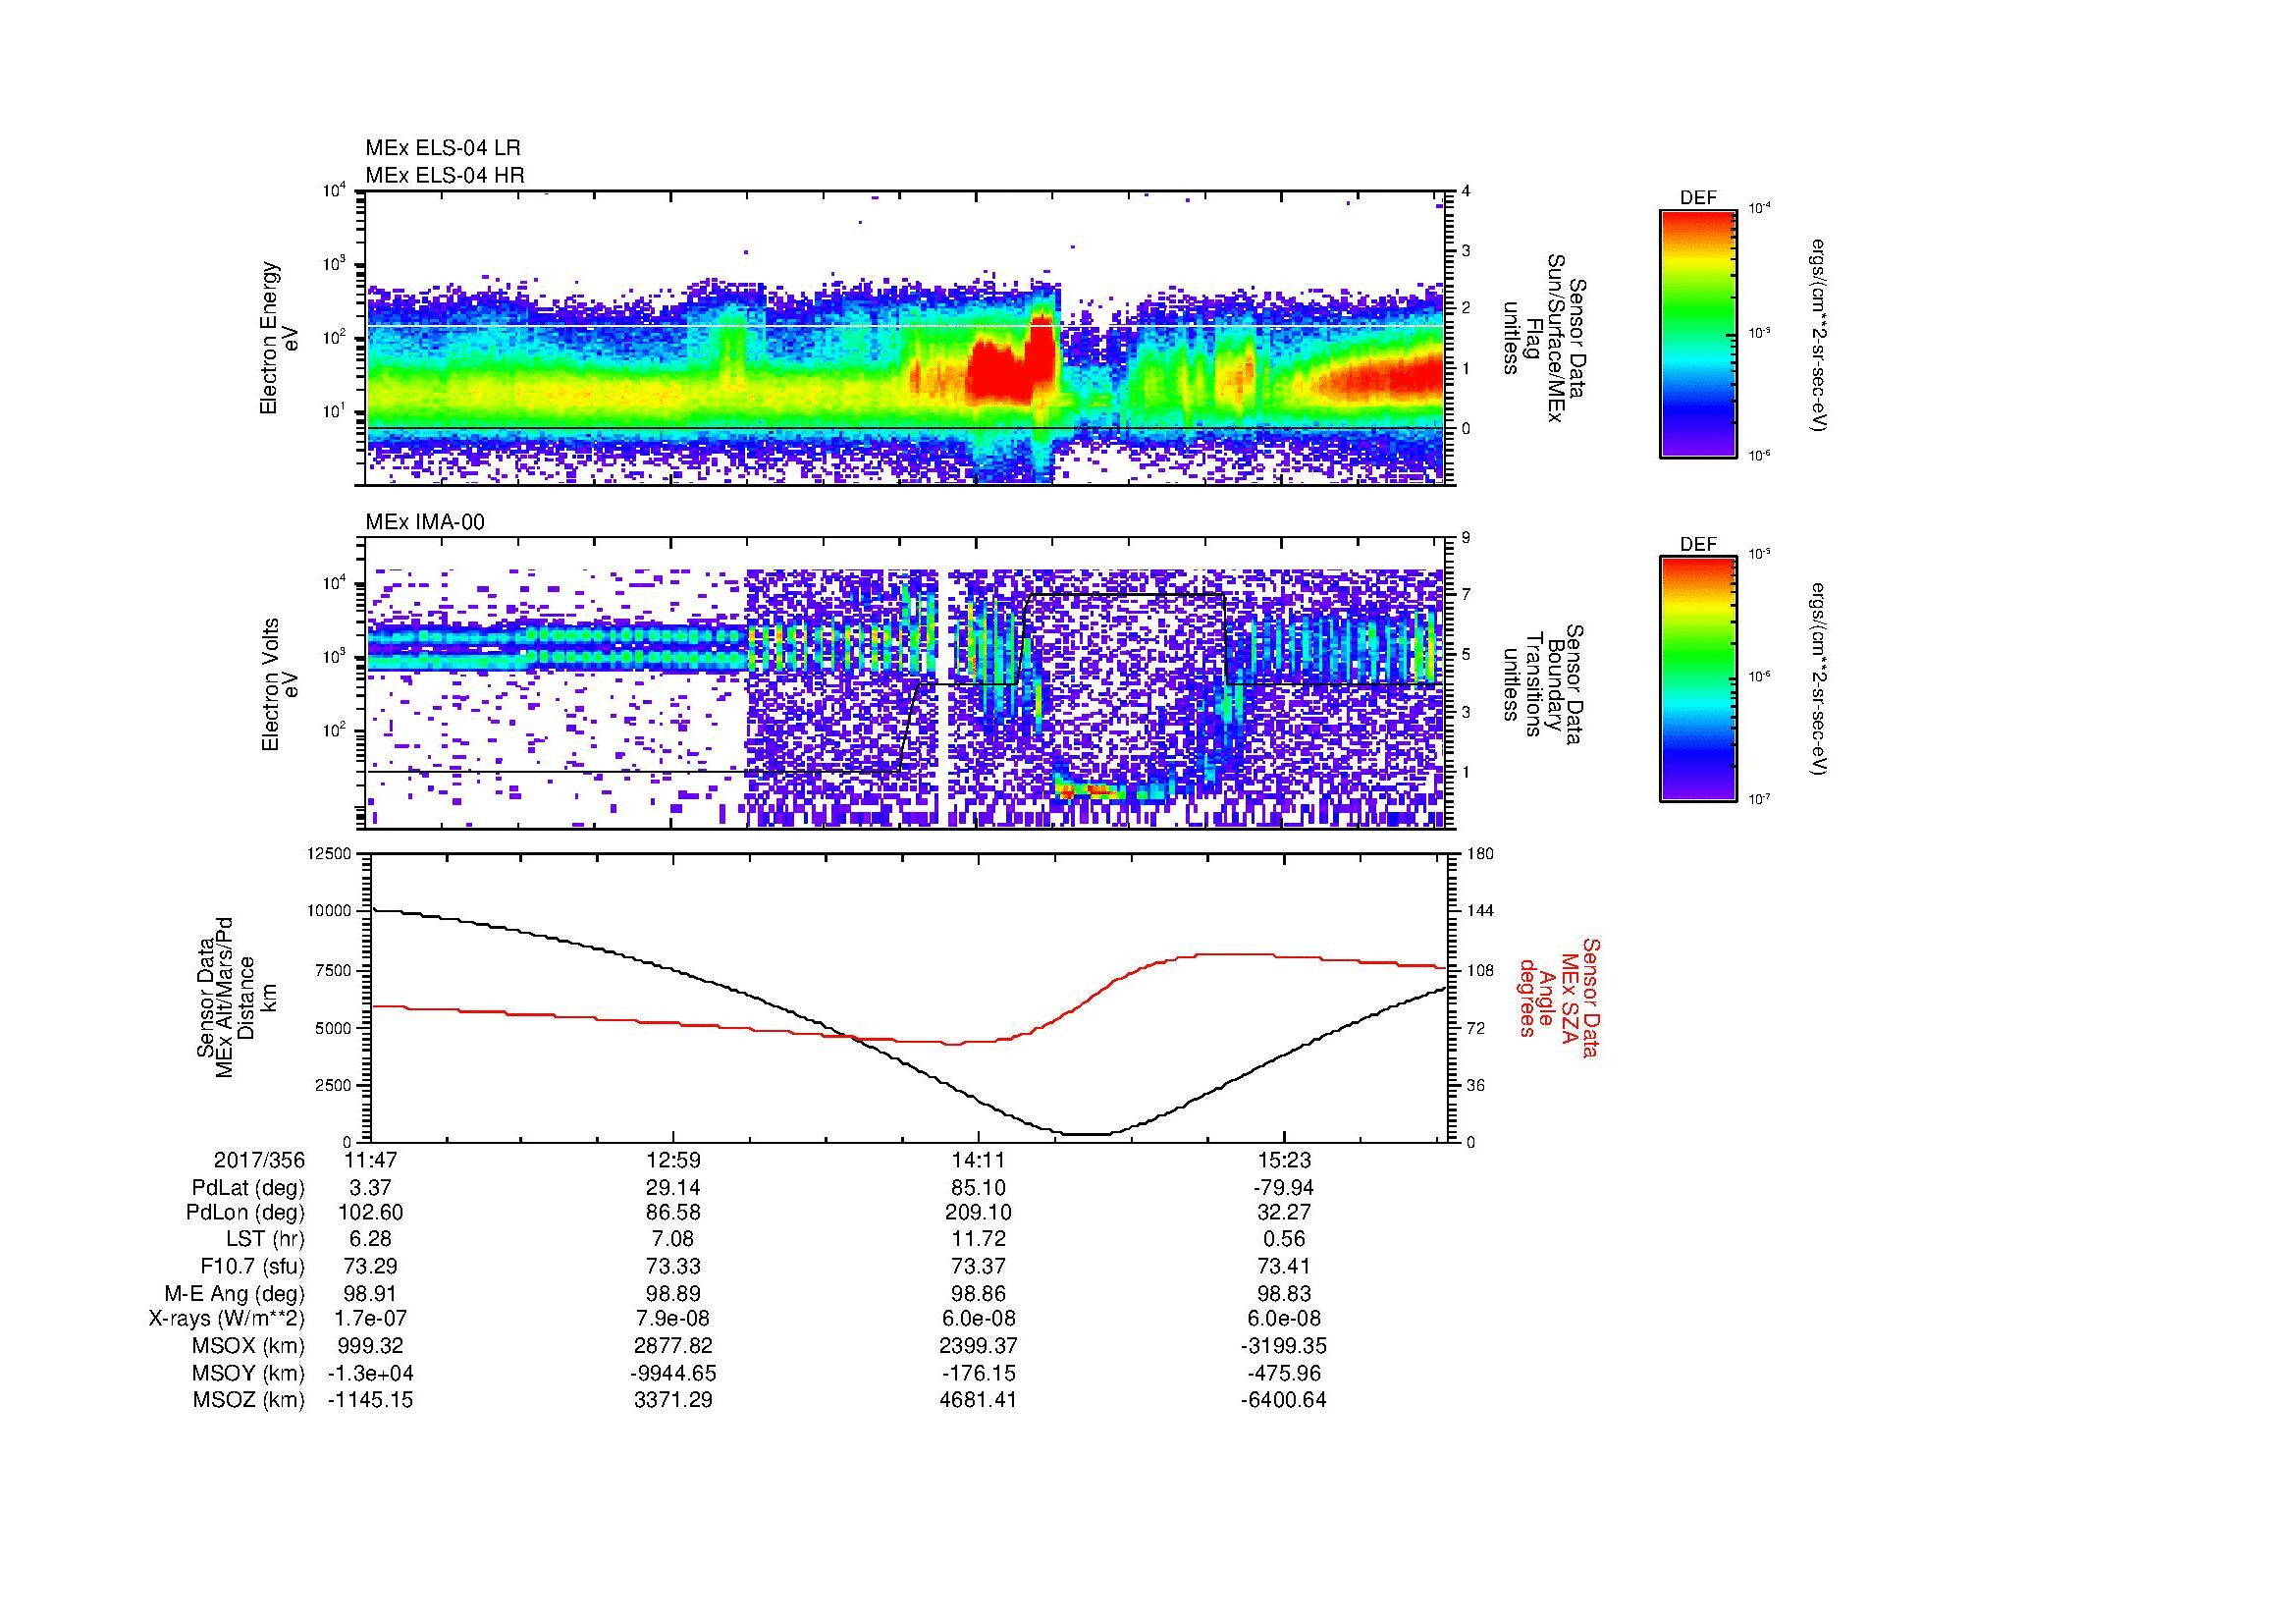The width and height of the screenshot is (2296, 1623).
Task: Click the F10.7 value 73.29
Action: [x=370, y=1267]
